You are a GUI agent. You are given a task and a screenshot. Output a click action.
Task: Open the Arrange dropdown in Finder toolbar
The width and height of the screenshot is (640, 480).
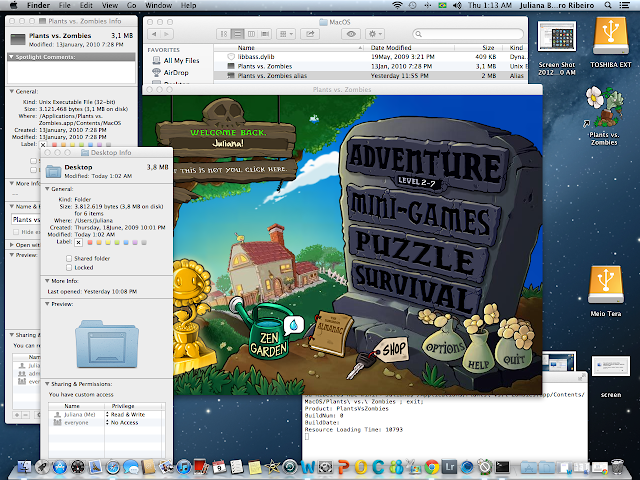tap(286, 34)
